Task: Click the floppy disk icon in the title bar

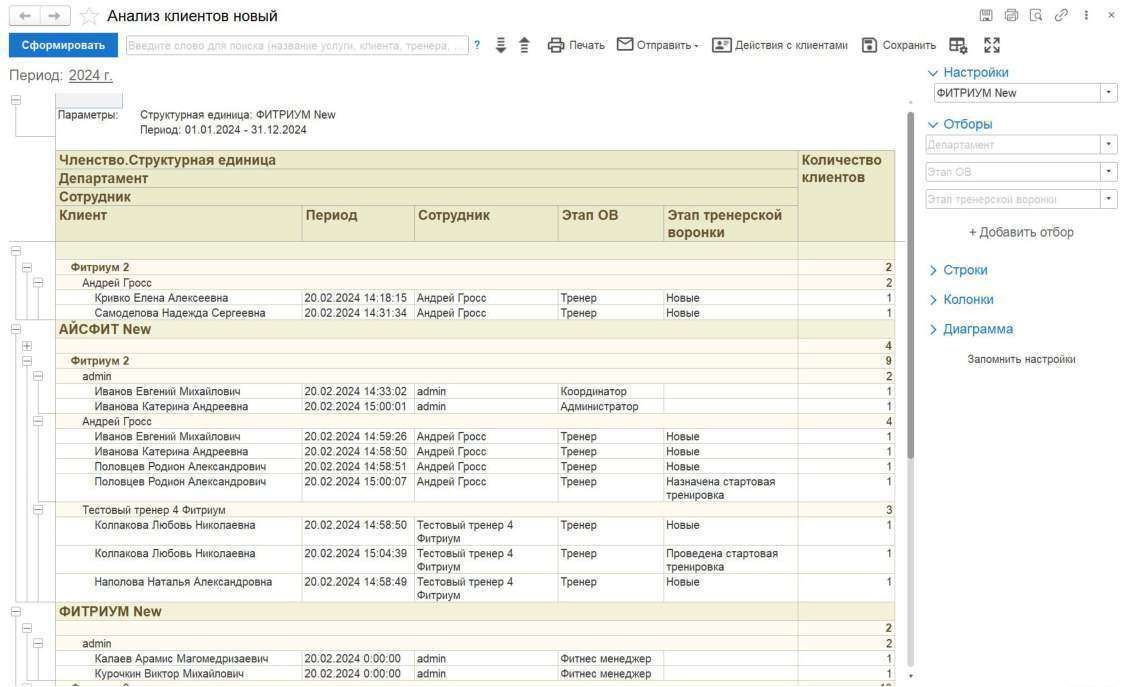Action: point(986,15)
